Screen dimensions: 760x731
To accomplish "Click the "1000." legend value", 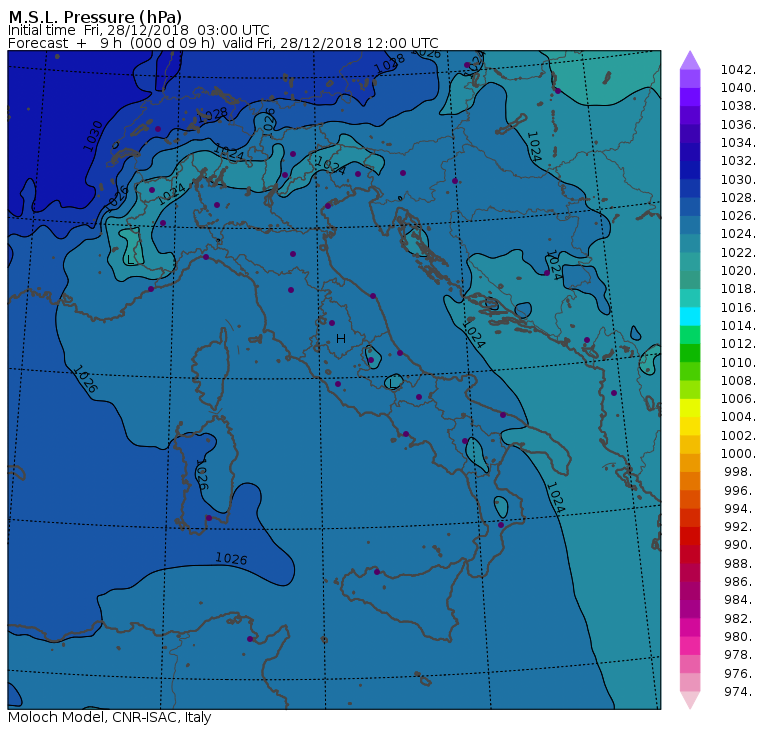I will click(x=738, y=454).
